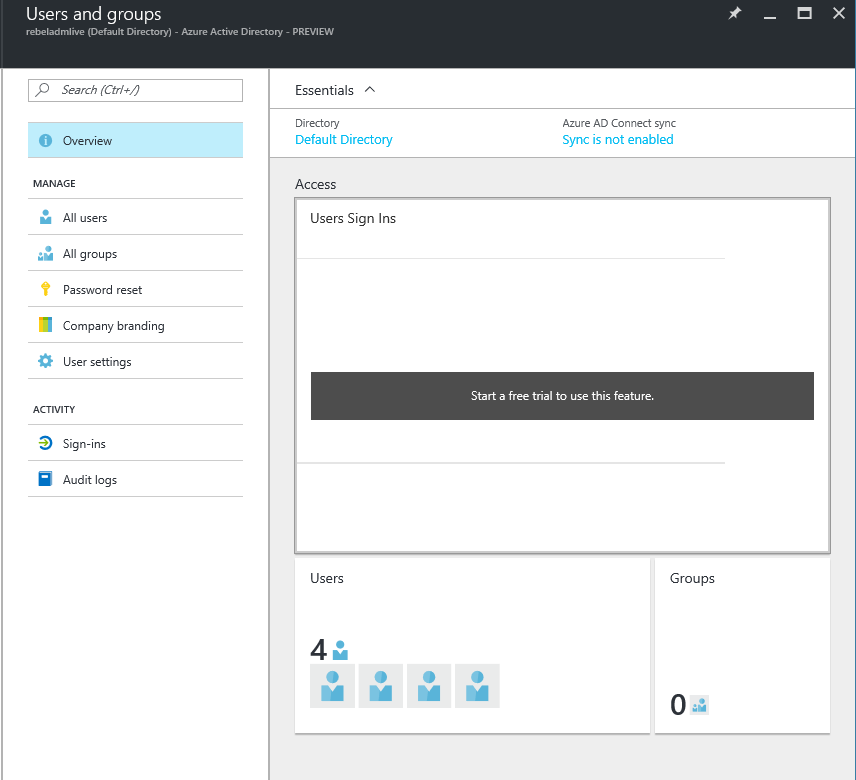Screen dimensions: 856x780
Task: Click the Sign-ins arrow icon
Action: click(x=45, y=443)
